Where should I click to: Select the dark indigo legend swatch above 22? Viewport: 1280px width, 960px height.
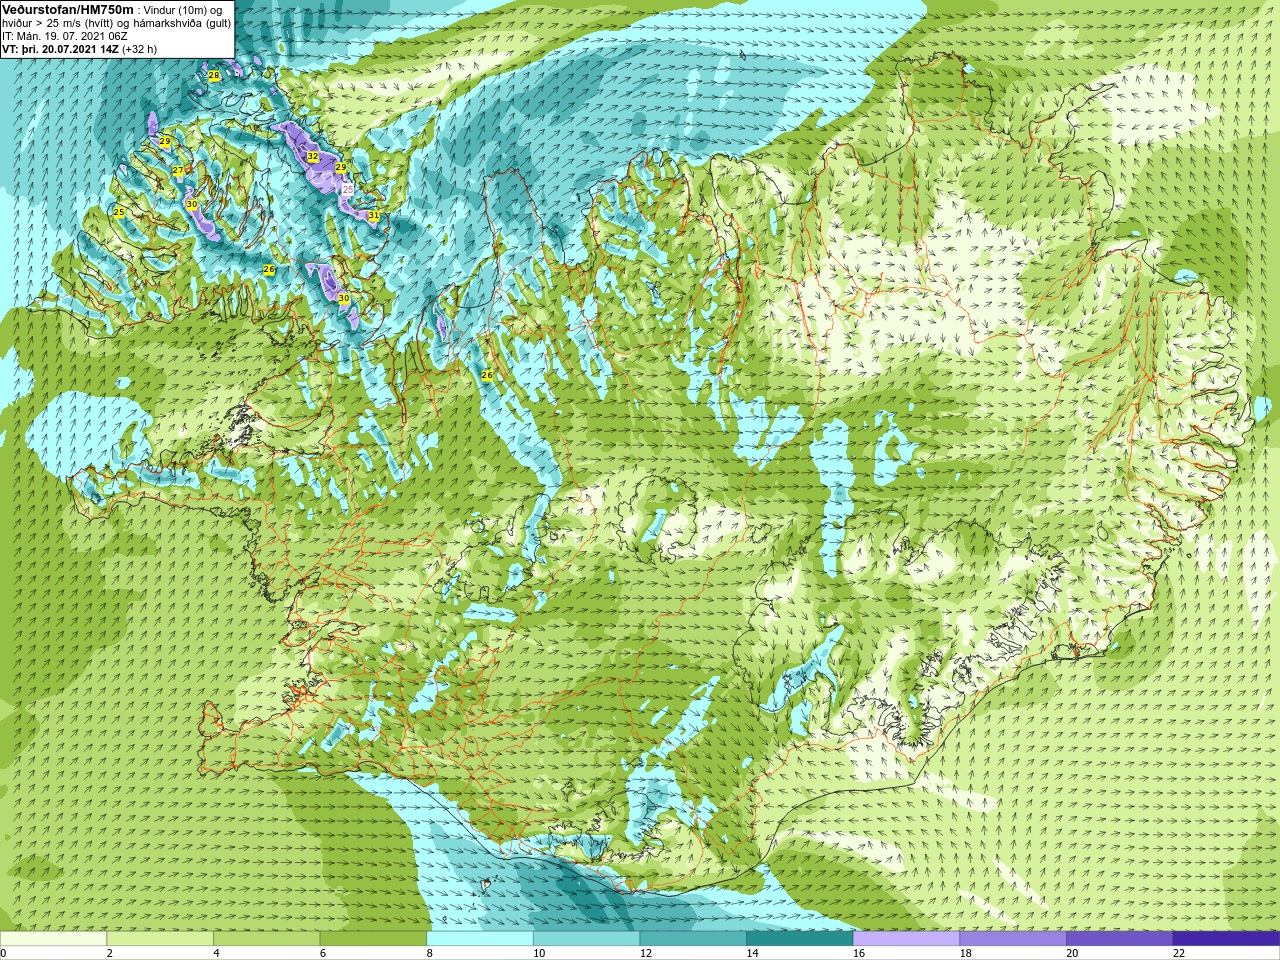click(x=1226, y=939)
